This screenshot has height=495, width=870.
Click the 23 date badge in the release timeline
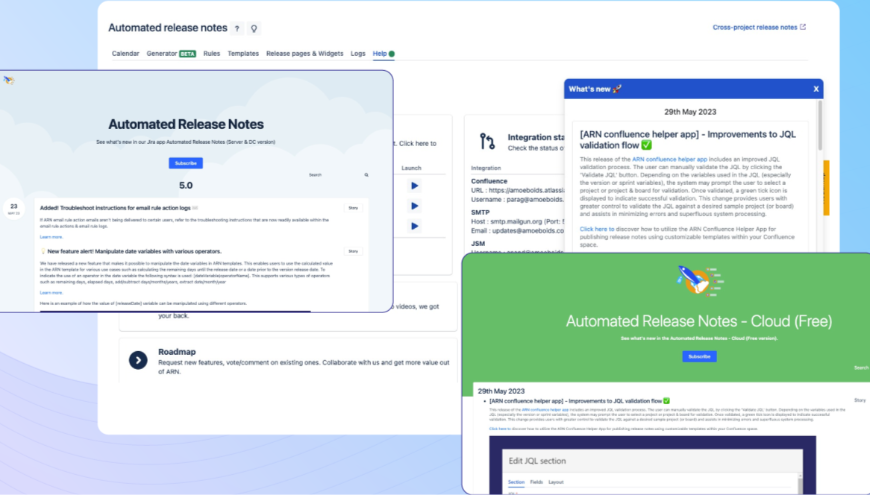[x=13, y=208]
